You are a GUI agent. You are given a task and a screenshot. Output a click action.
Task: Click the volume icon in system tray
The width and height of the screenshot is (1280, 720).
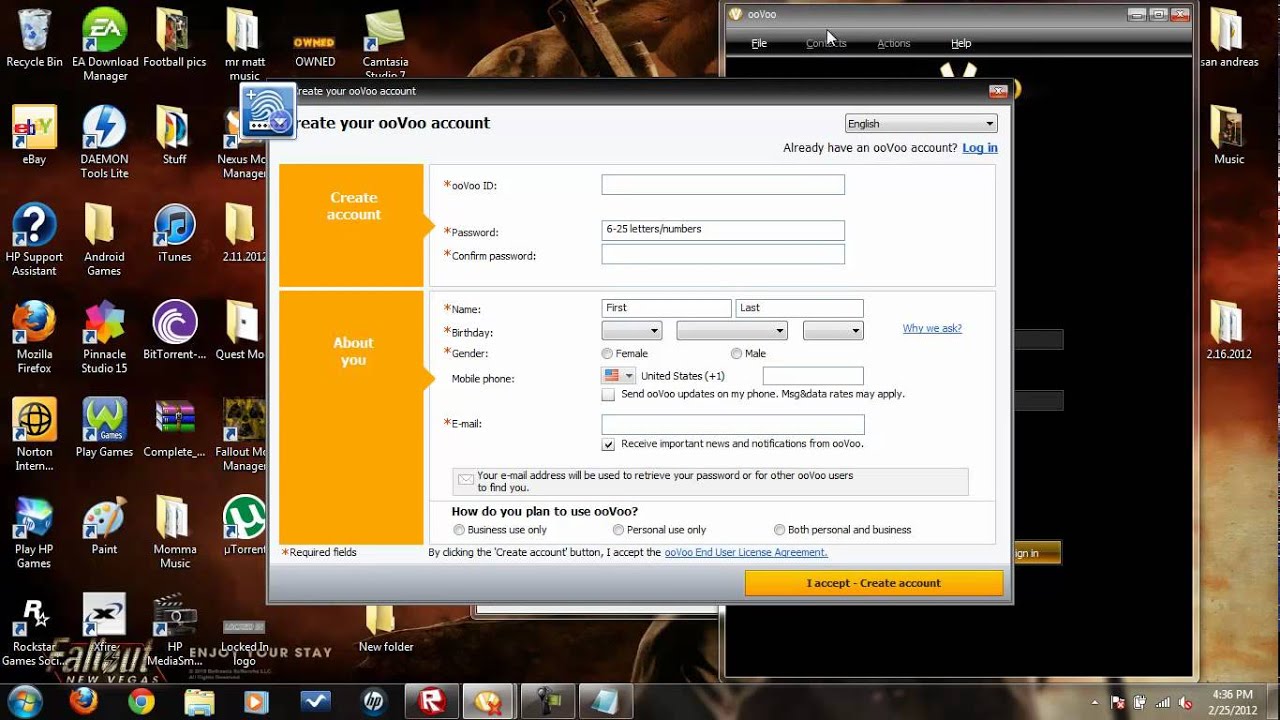click(1186, 703)
